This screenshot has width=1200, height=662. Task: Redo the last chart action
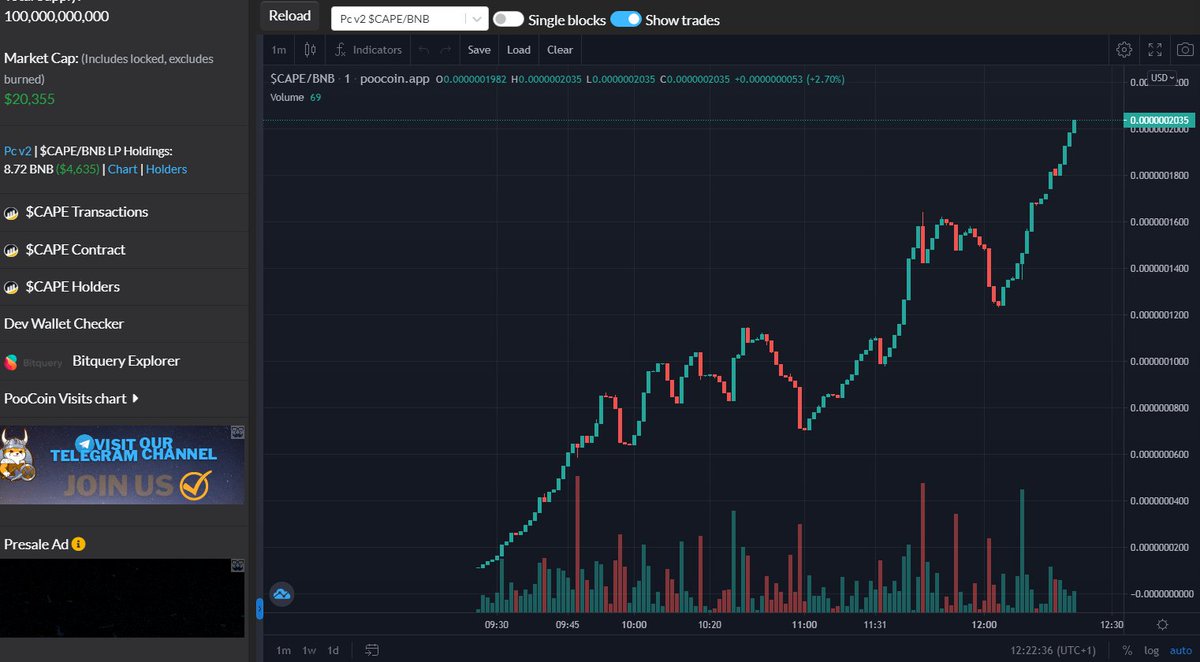(x=446, y=49)
